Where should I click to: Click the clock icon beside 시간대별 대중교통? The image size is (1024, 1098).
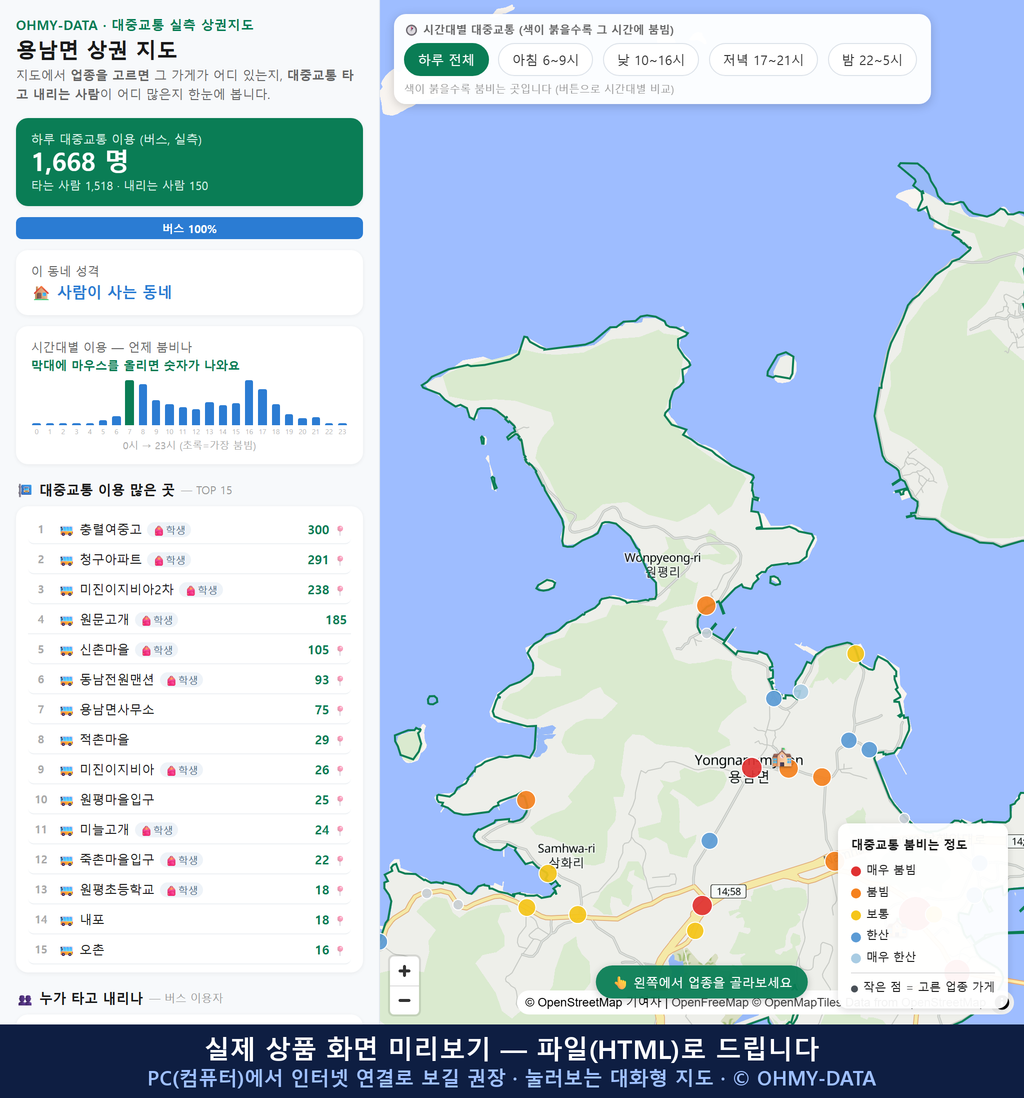click(x=412, y=30)
